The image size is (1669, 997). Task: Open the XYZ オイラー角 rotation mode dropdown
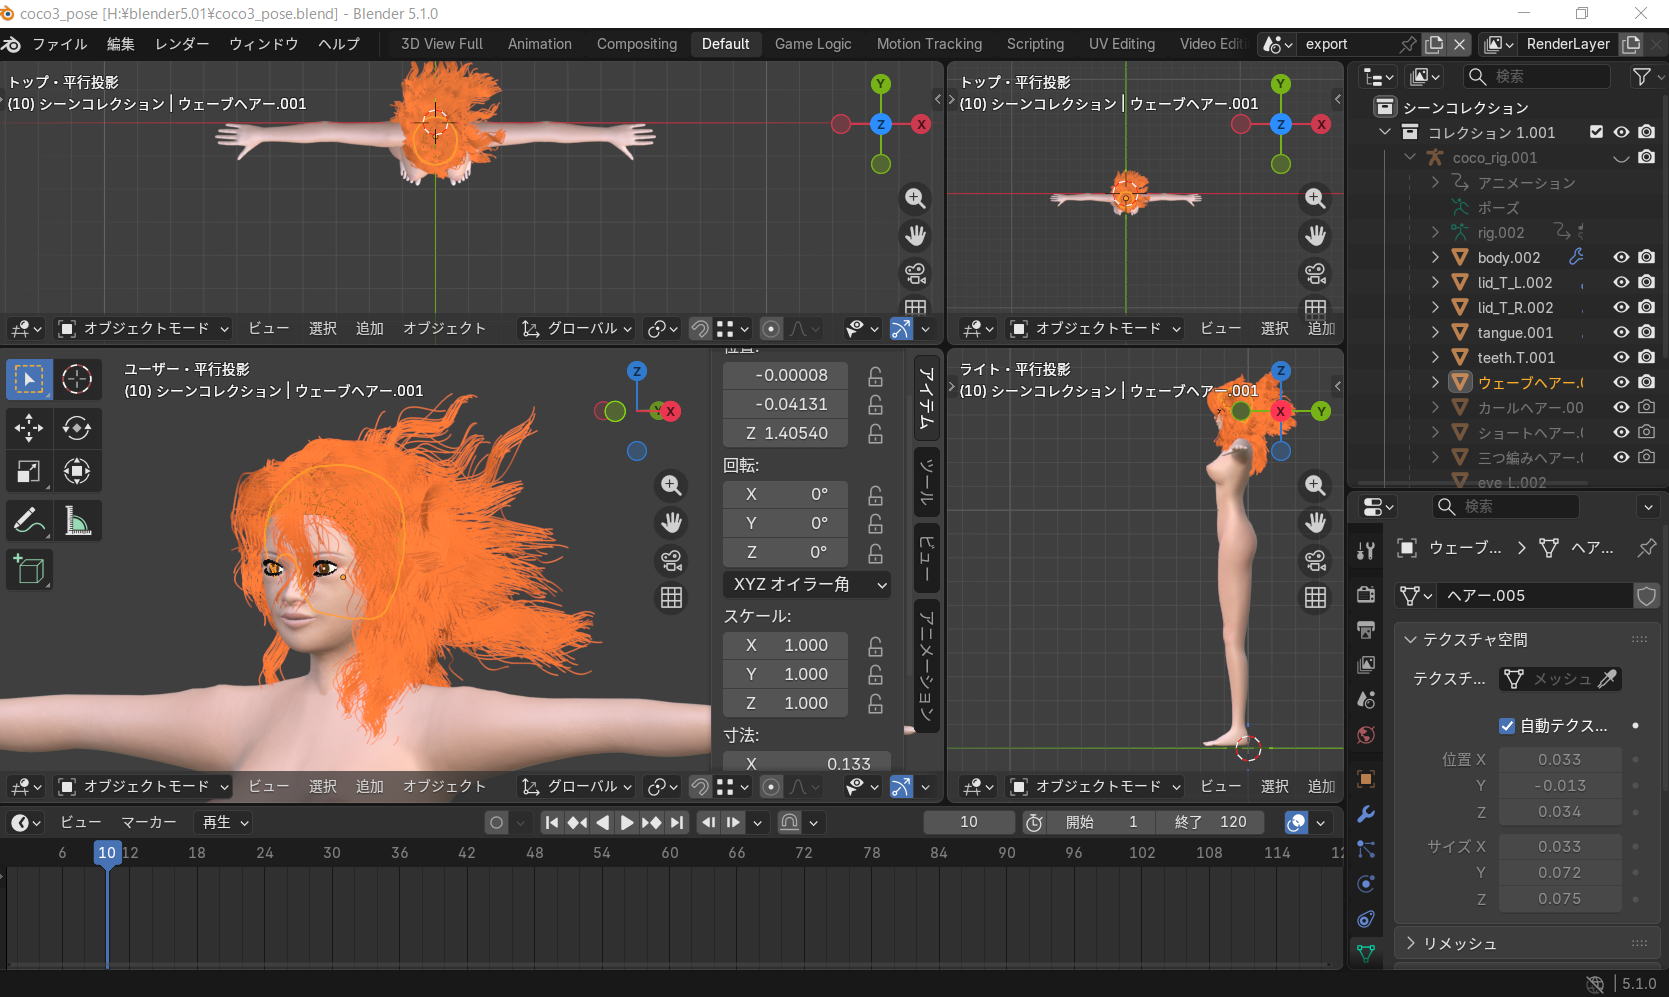pos(807,584)
